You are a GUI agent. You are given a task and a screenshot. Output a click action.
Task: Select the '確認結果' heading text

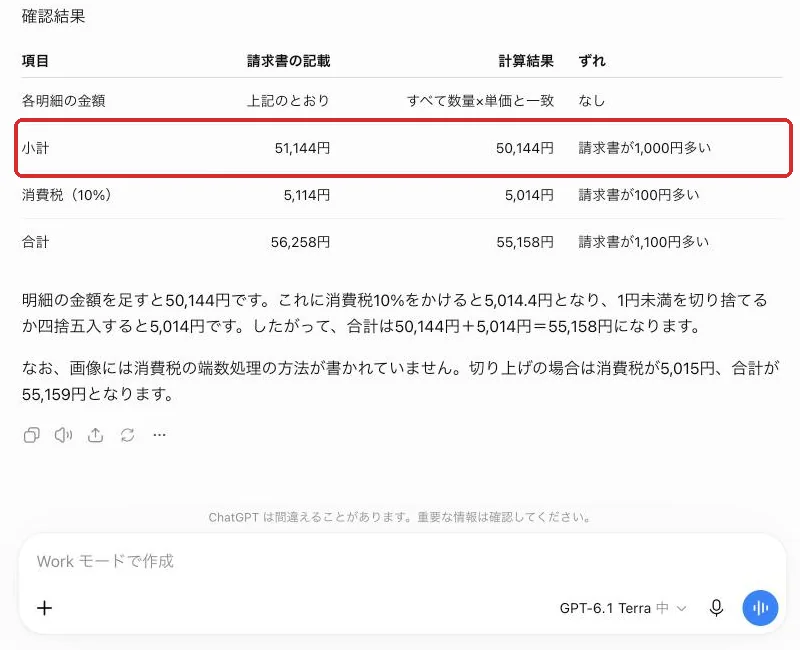point(54,16)
